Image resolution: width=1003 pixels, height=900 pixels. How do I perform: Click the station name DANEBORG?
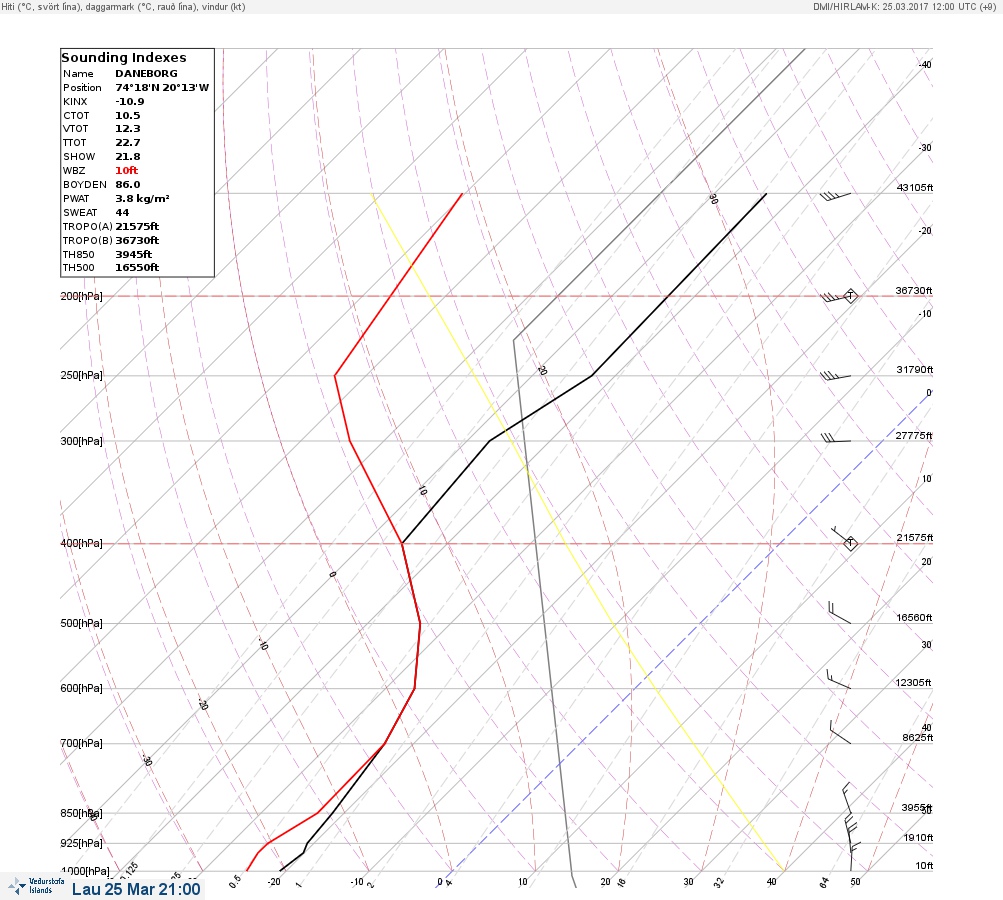[146, 74]
